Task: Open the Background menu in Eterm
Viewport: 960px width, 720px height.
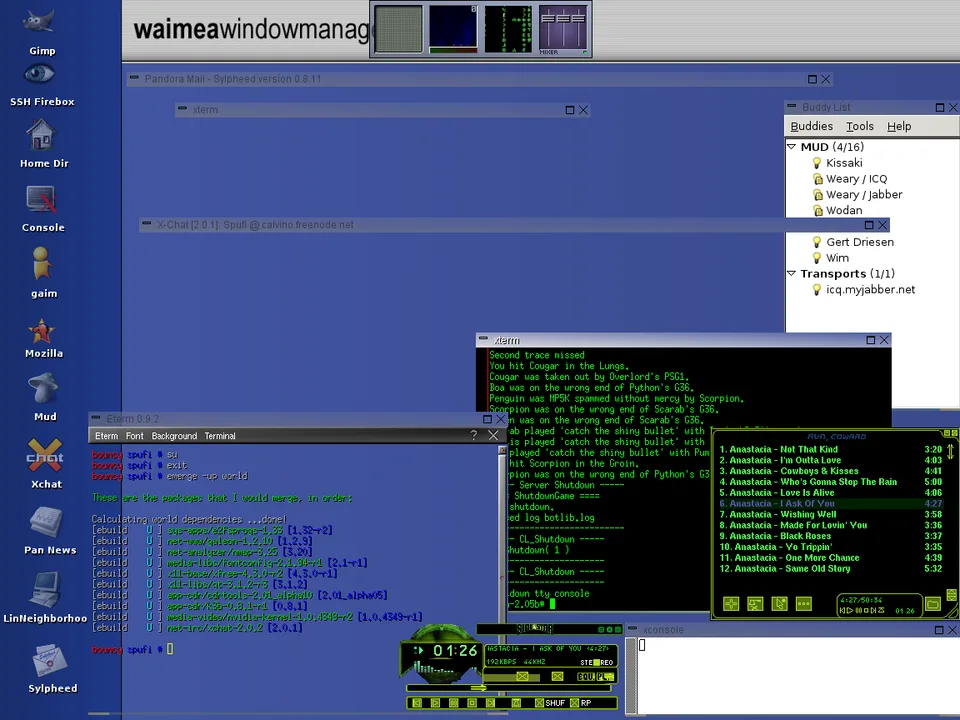Action: click(x=174, y=436)
